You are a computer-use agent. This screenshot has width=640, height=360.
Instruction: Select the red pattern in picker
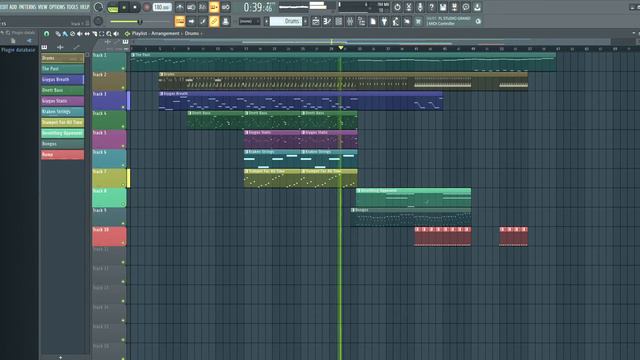[62, 154]
